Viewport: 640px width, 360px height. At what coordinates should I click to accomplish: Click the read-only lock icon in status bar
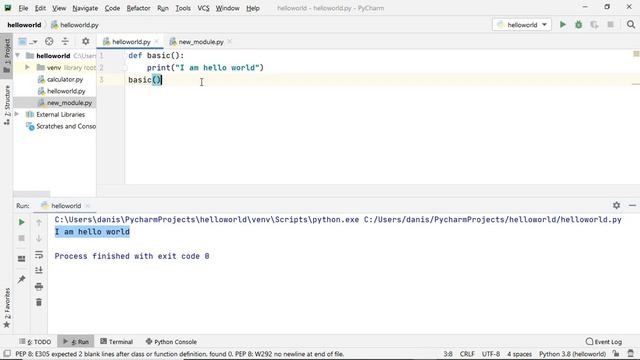click(x=616, y=353)
